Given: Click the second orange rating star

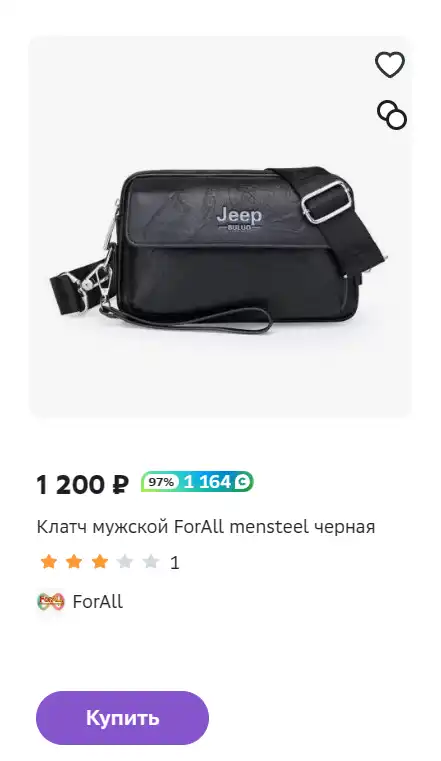Looking at the screenshot, I should tap(74, 562).
